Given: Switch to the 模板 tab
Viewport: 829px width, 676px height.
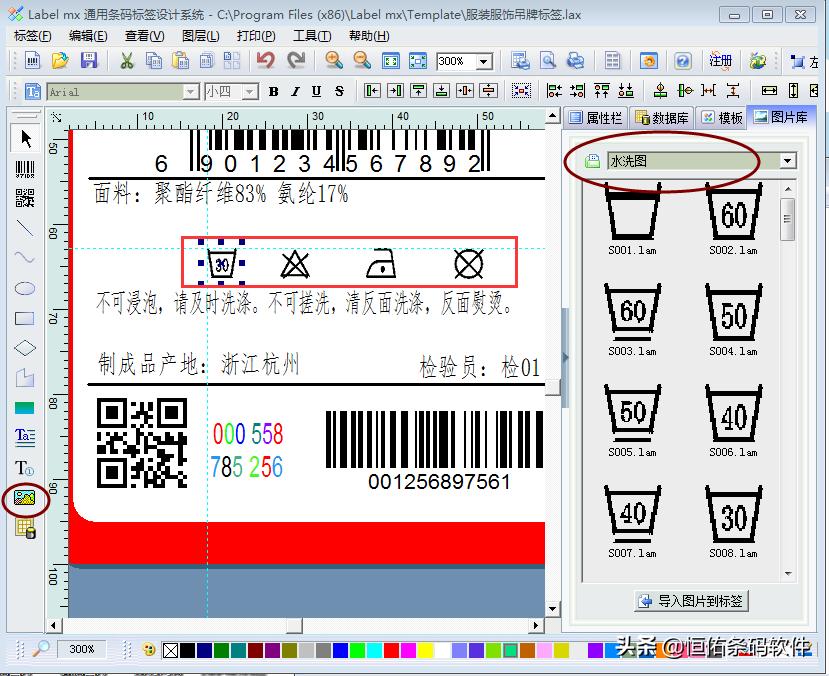Looking at the screenshot, I should [x=722, y=117].
